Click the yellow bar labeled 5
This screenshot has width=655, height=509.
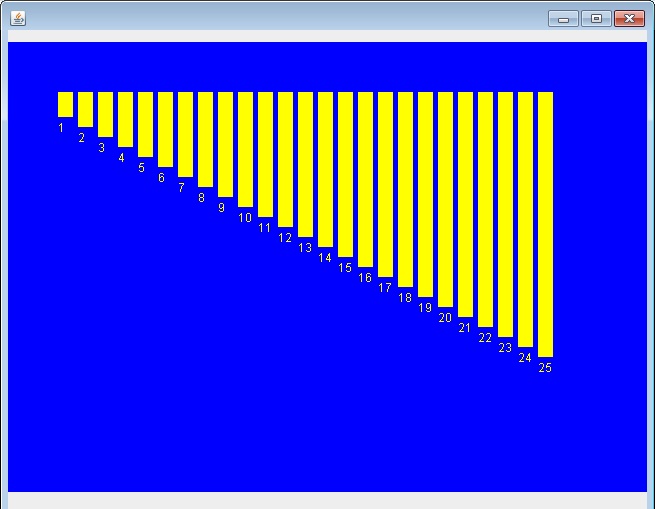click(x=145, y=124)
